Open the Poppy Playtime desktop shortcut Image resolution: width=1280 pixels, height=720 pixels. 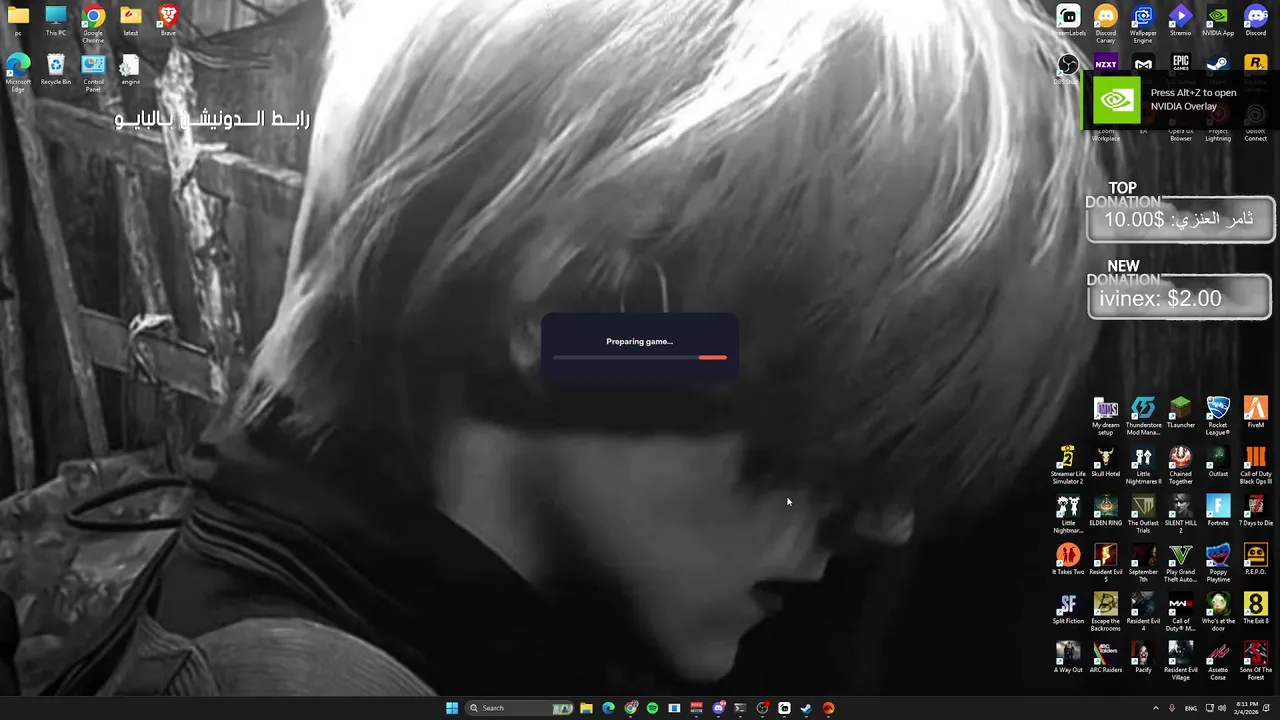(1218, 563)
